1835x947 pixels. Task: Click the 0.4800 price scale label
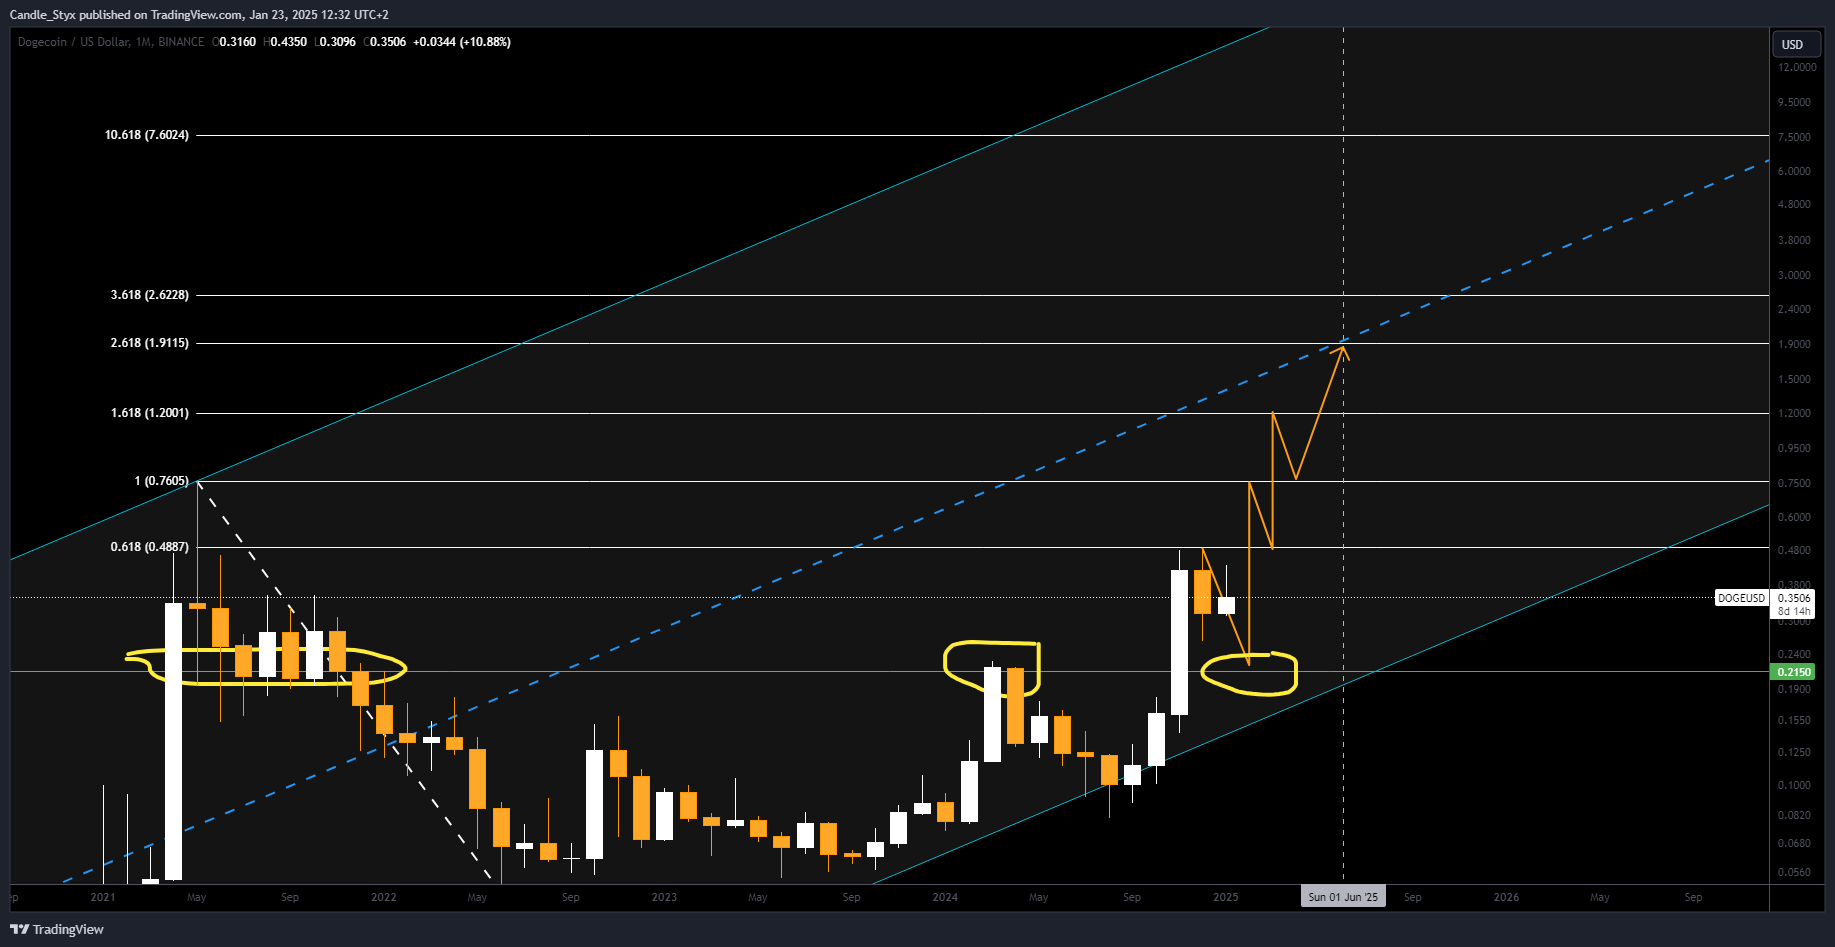(1794, 550)
